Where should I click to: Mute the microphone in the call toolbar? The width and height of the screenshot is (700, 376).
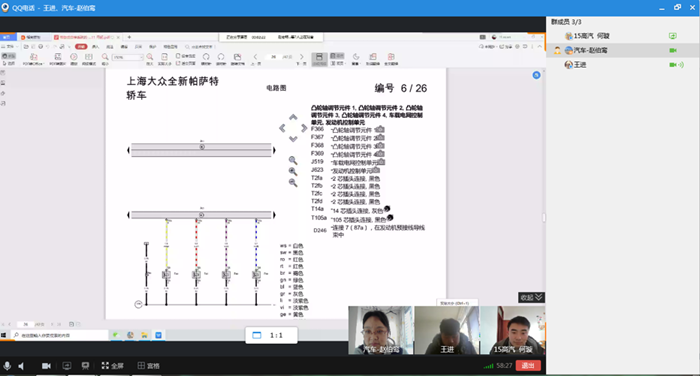tap(7, 366)
